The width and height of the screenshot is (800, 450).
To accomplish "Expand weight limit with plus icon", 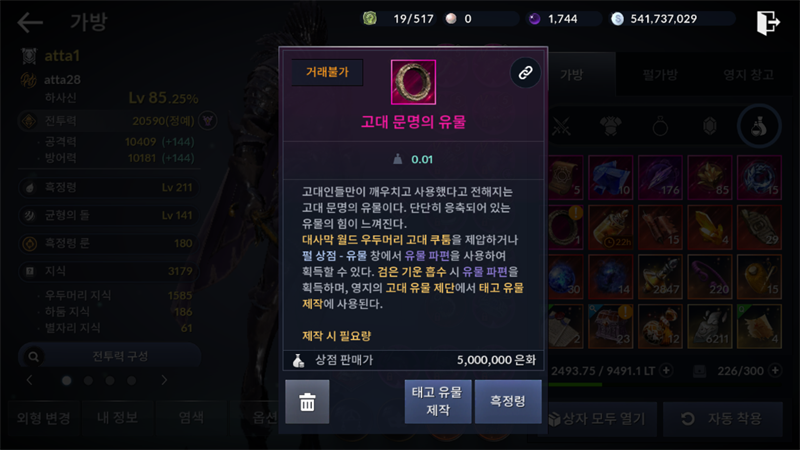I will [666, 370].
